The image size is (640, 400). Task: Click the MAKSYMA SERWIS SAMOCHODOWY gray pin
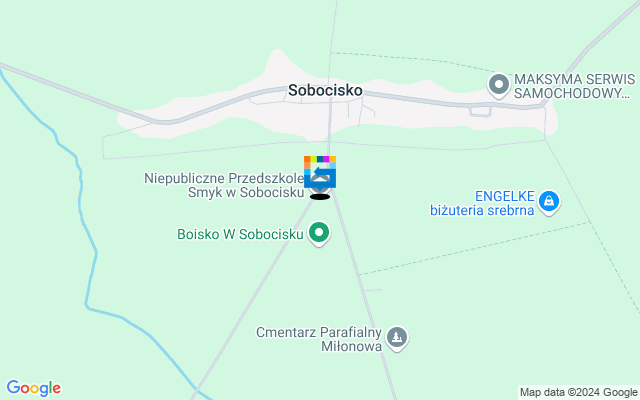(x=499, y=85)
